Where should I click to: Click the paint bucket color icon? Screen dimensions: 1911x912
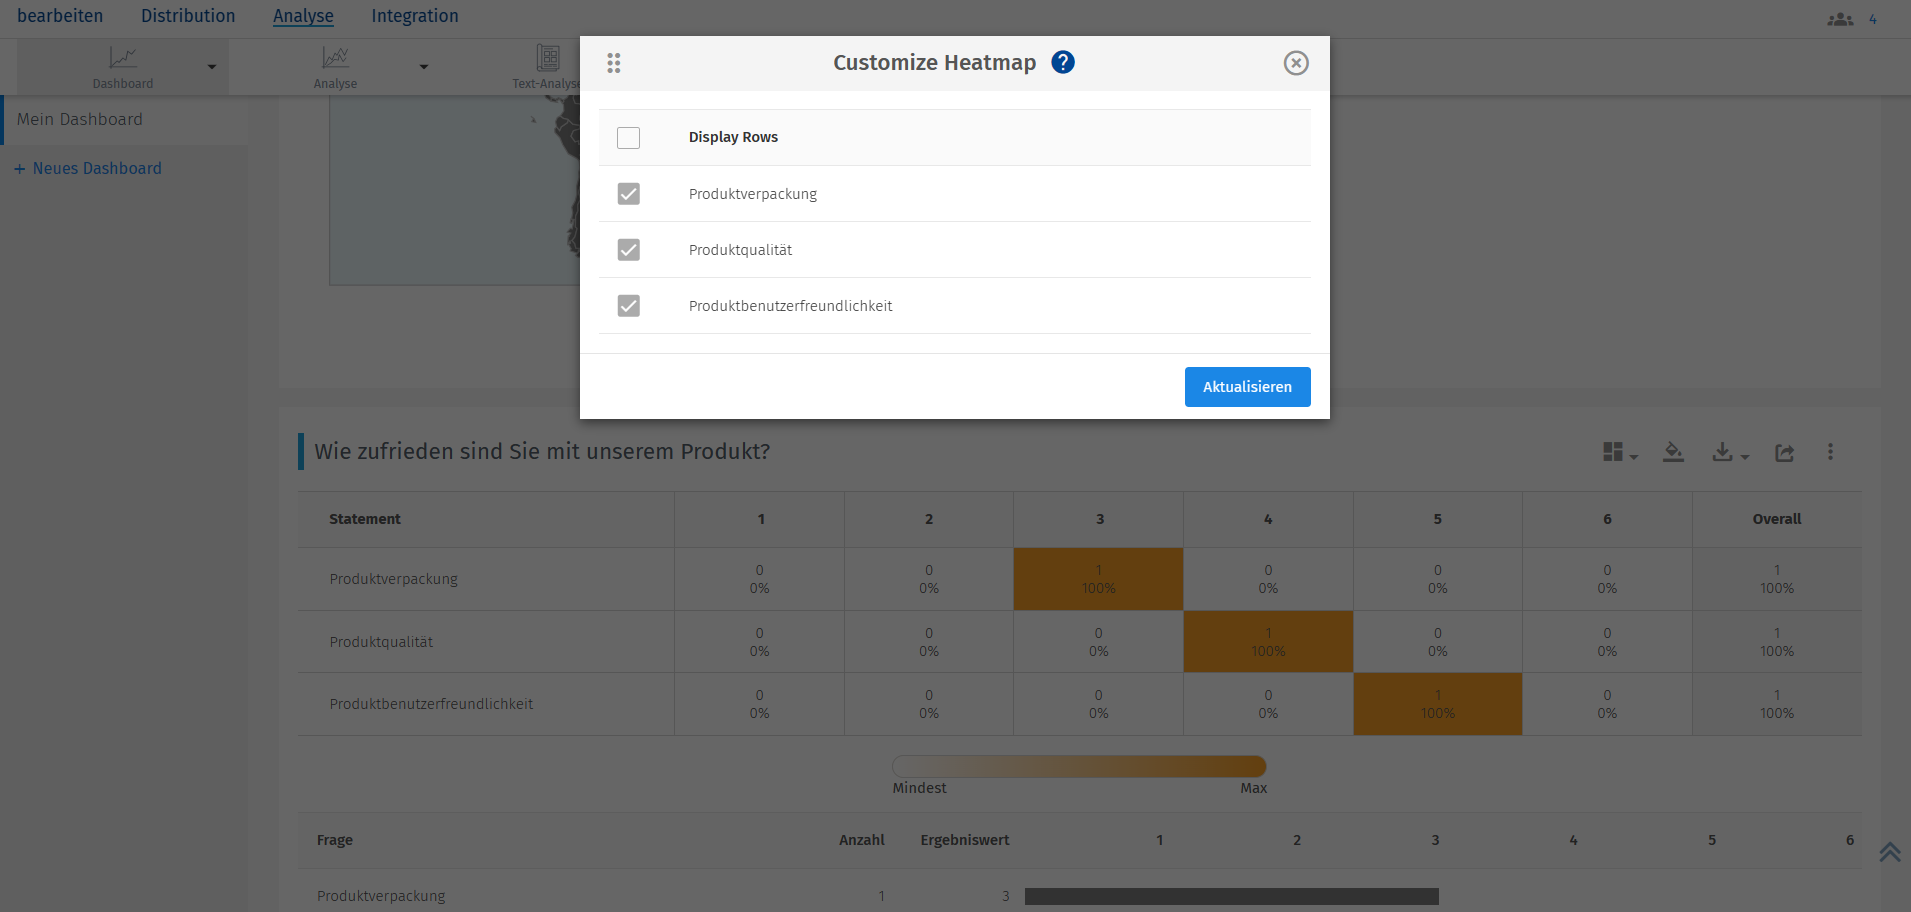pos(1673,453)
